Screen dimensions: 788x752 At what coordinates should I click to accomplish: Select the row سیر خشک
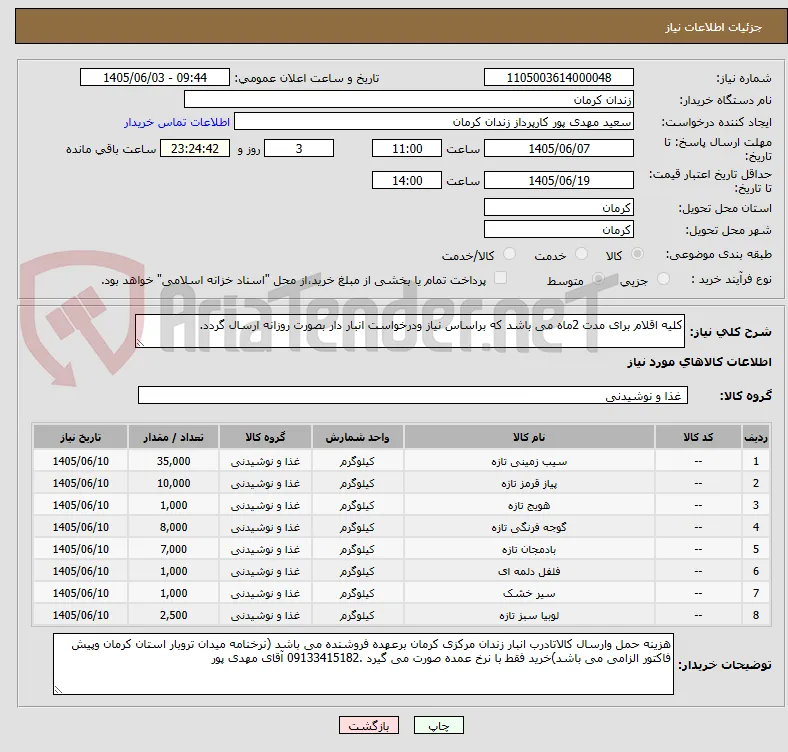coord(402,594)
